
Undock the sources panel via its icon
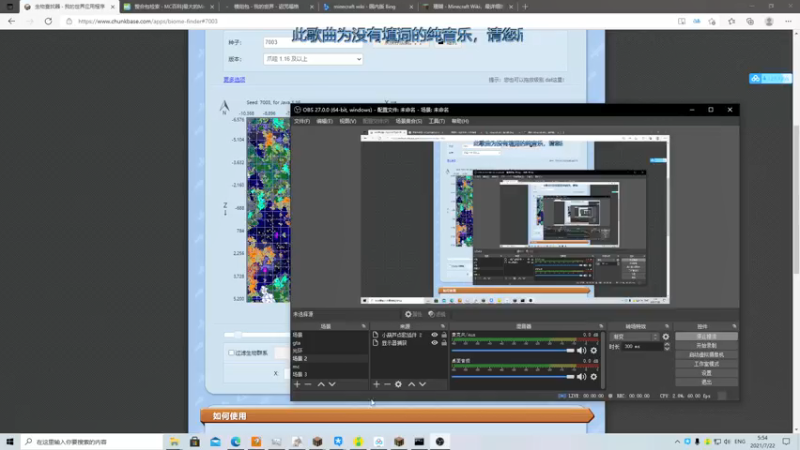click(x=442, y=326)
